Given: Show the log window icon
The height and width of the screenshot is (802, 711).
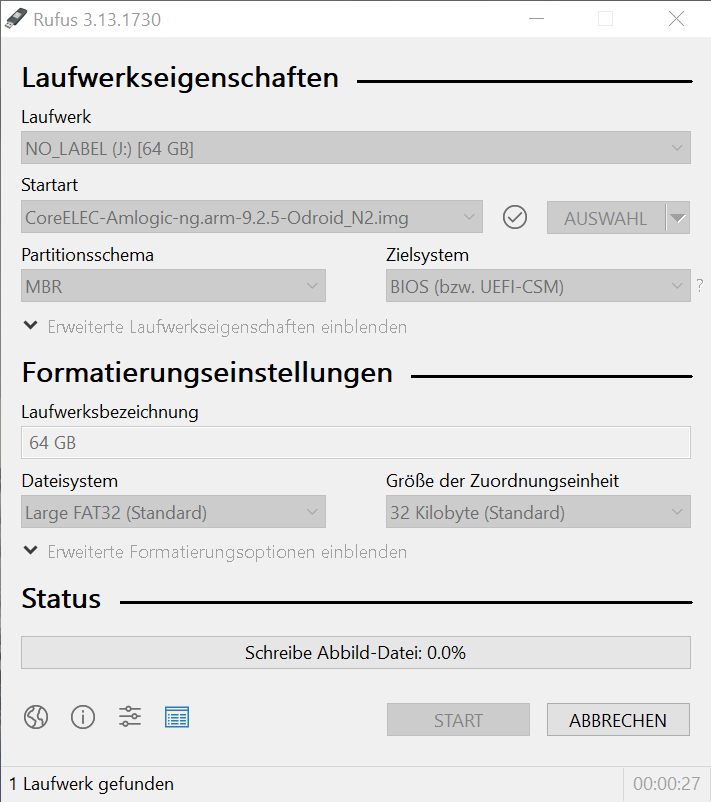Looking at the screenshot, I should 177,717.
